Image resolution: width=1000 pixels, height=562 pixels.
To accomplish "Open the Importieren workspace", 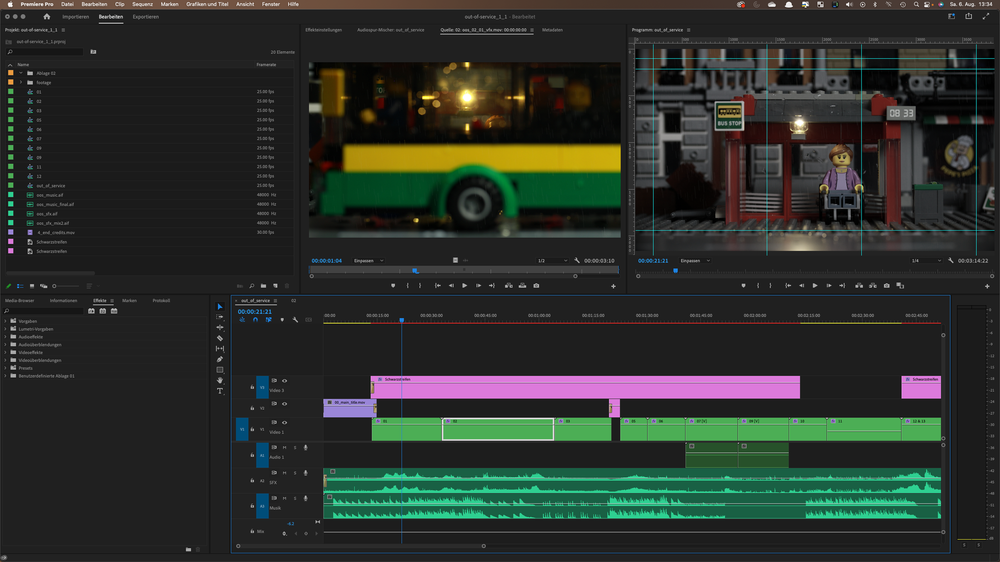I will click(x=75, y=17).
